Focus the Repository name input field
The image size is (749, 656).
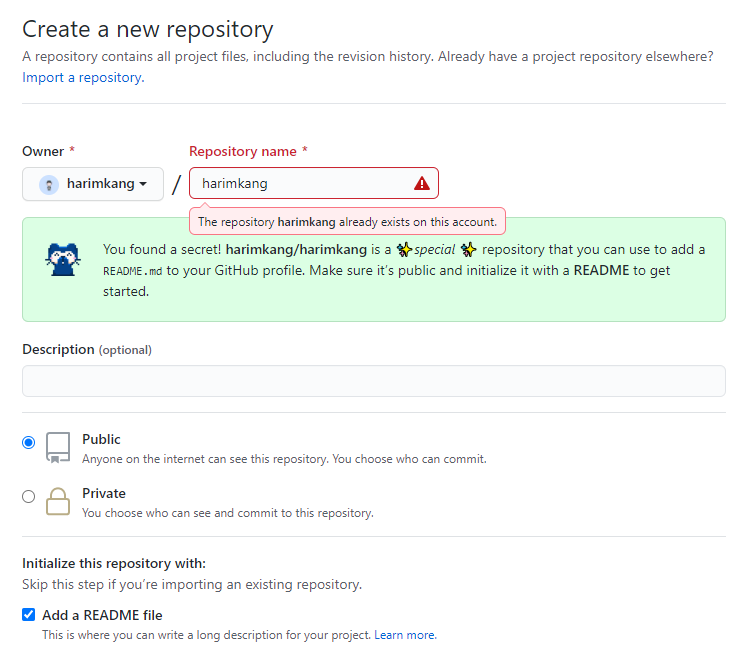tap(314, 183)
